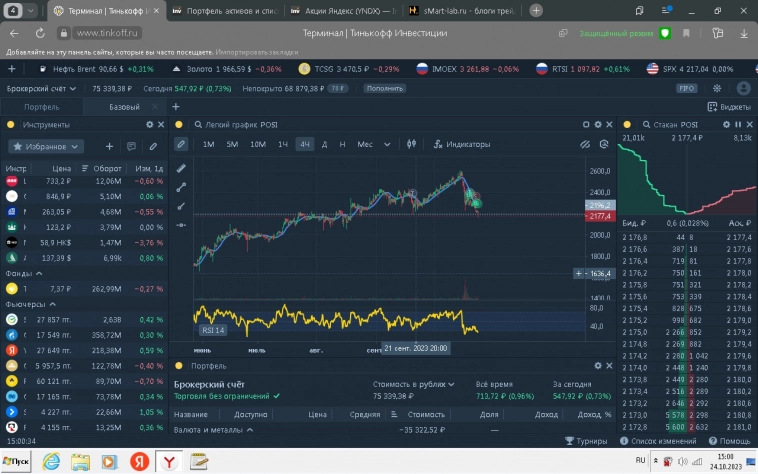This screenshot has width=758, height=474.
Task: Close the Стакан POSI widget
Action: coord(750,125)
